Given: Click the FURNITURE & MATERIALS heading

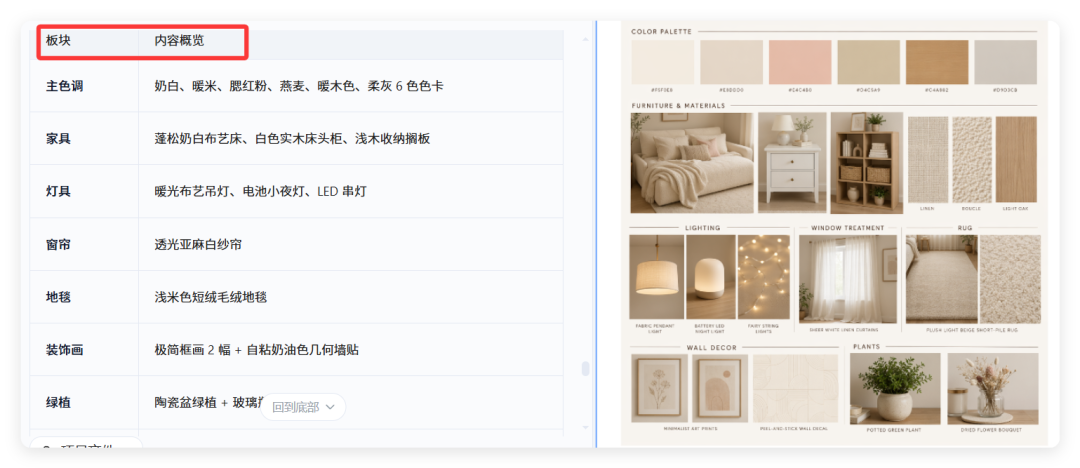Looking at the screenshot, I should (x=678, y=106).
